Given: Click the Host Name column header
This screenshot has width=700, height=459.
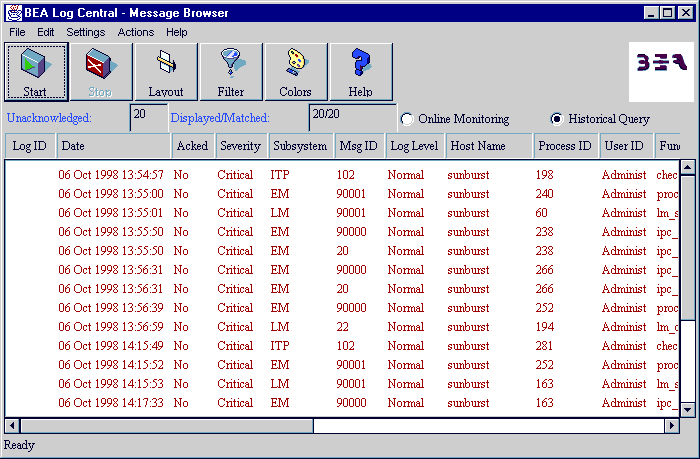Looking at the screenshot, I should pyautogui.click(x=489, y=146).
